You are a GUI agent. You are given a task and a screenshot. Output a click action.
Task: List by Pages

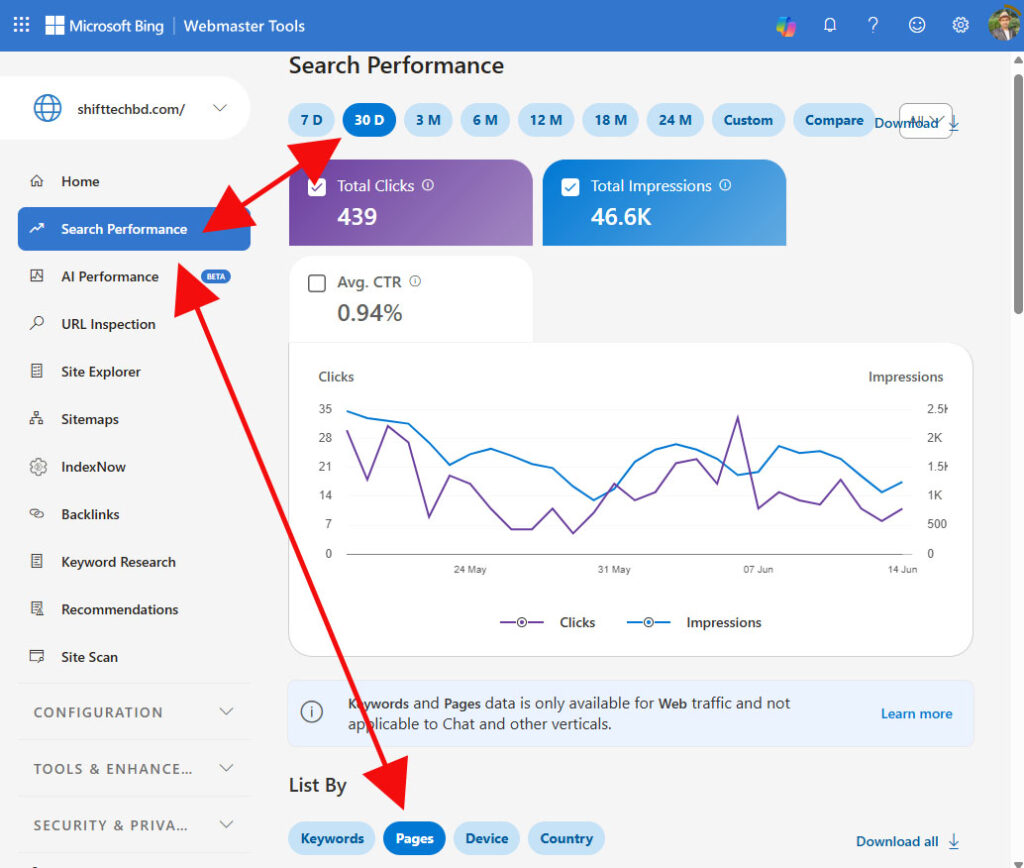tap(414, 838)
